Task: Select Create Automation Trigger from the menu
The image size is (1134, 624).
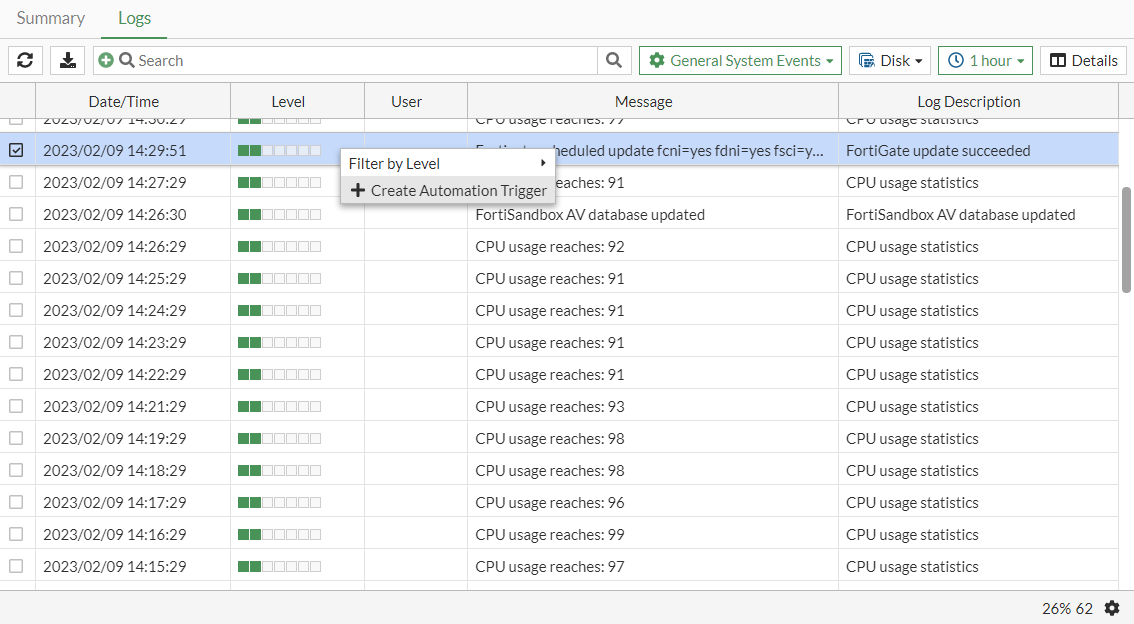Action: 448,190
